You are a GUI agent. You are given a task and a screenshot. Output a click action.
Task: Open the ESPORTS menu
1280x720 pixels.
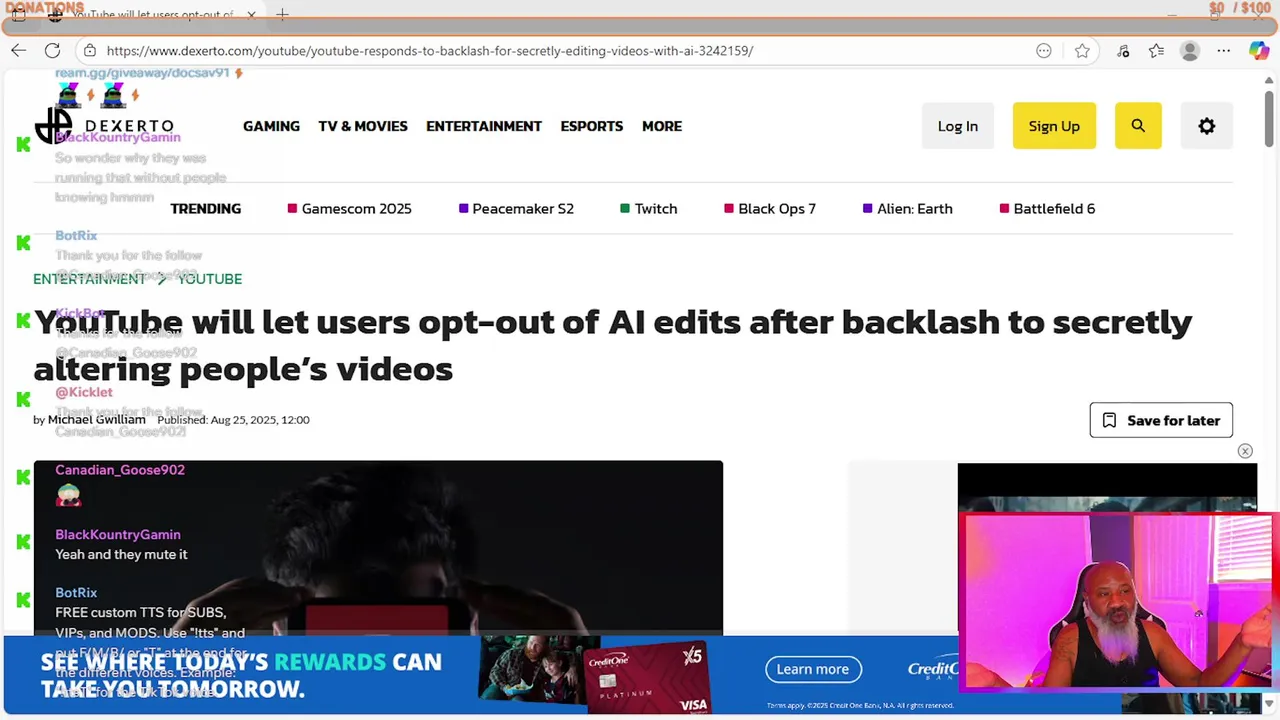tap(591, 126)
